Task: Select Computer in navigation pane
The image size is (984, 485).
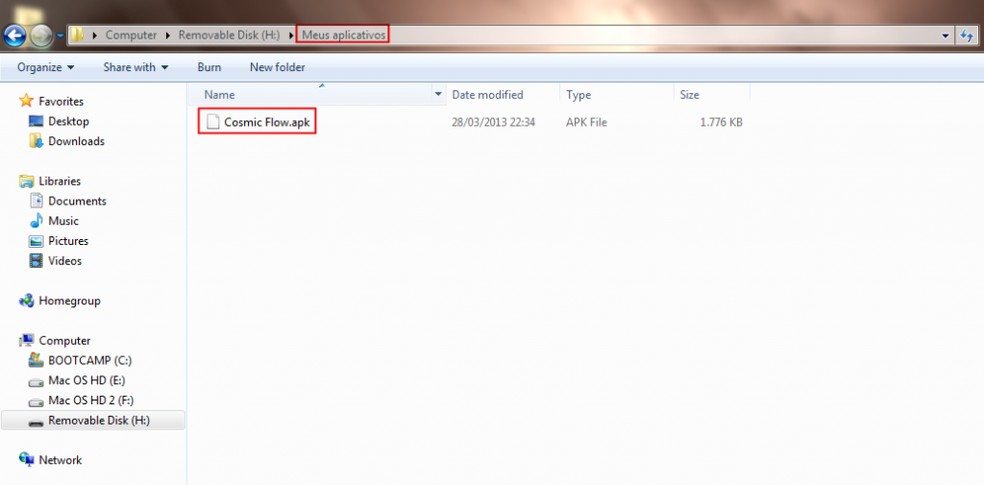Action: coord(65,341)
